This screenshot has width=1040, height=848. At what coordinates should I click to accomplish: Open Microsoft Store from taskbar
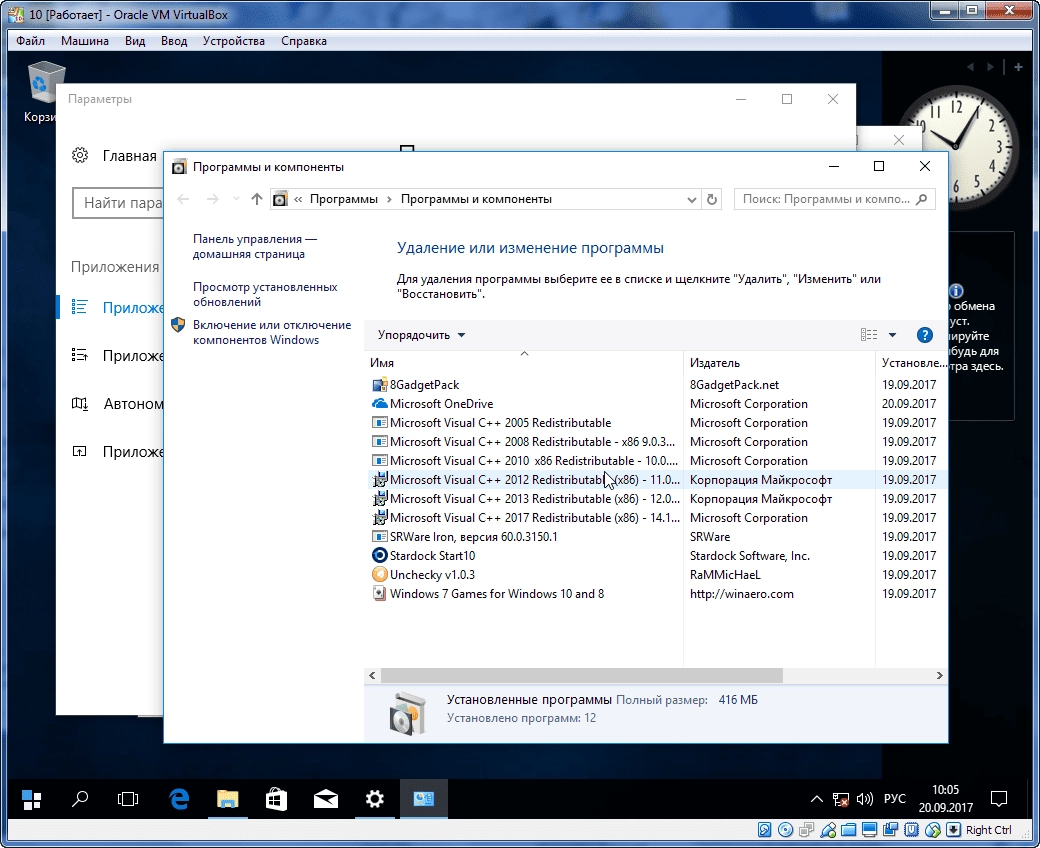[277, 800]
